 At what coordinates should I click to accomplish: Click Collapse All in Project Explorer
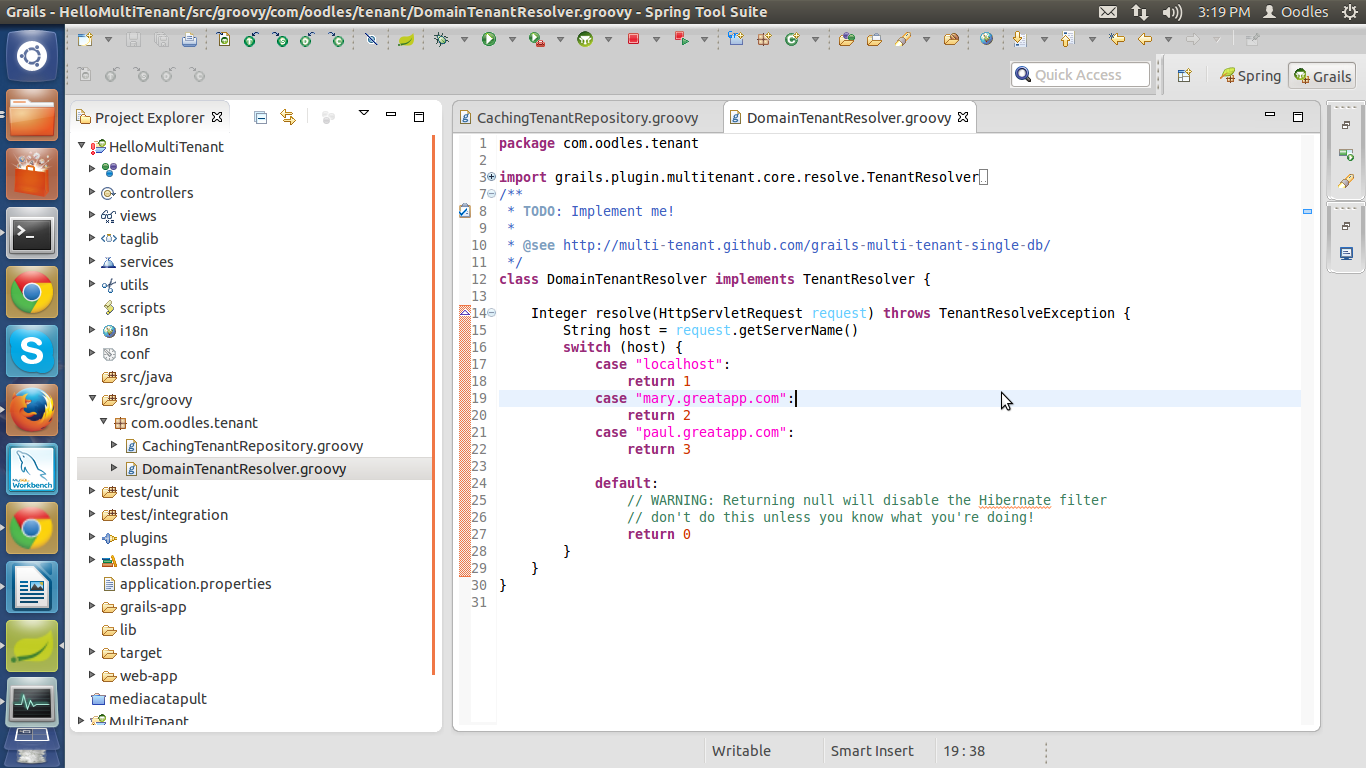pos(261,117)
